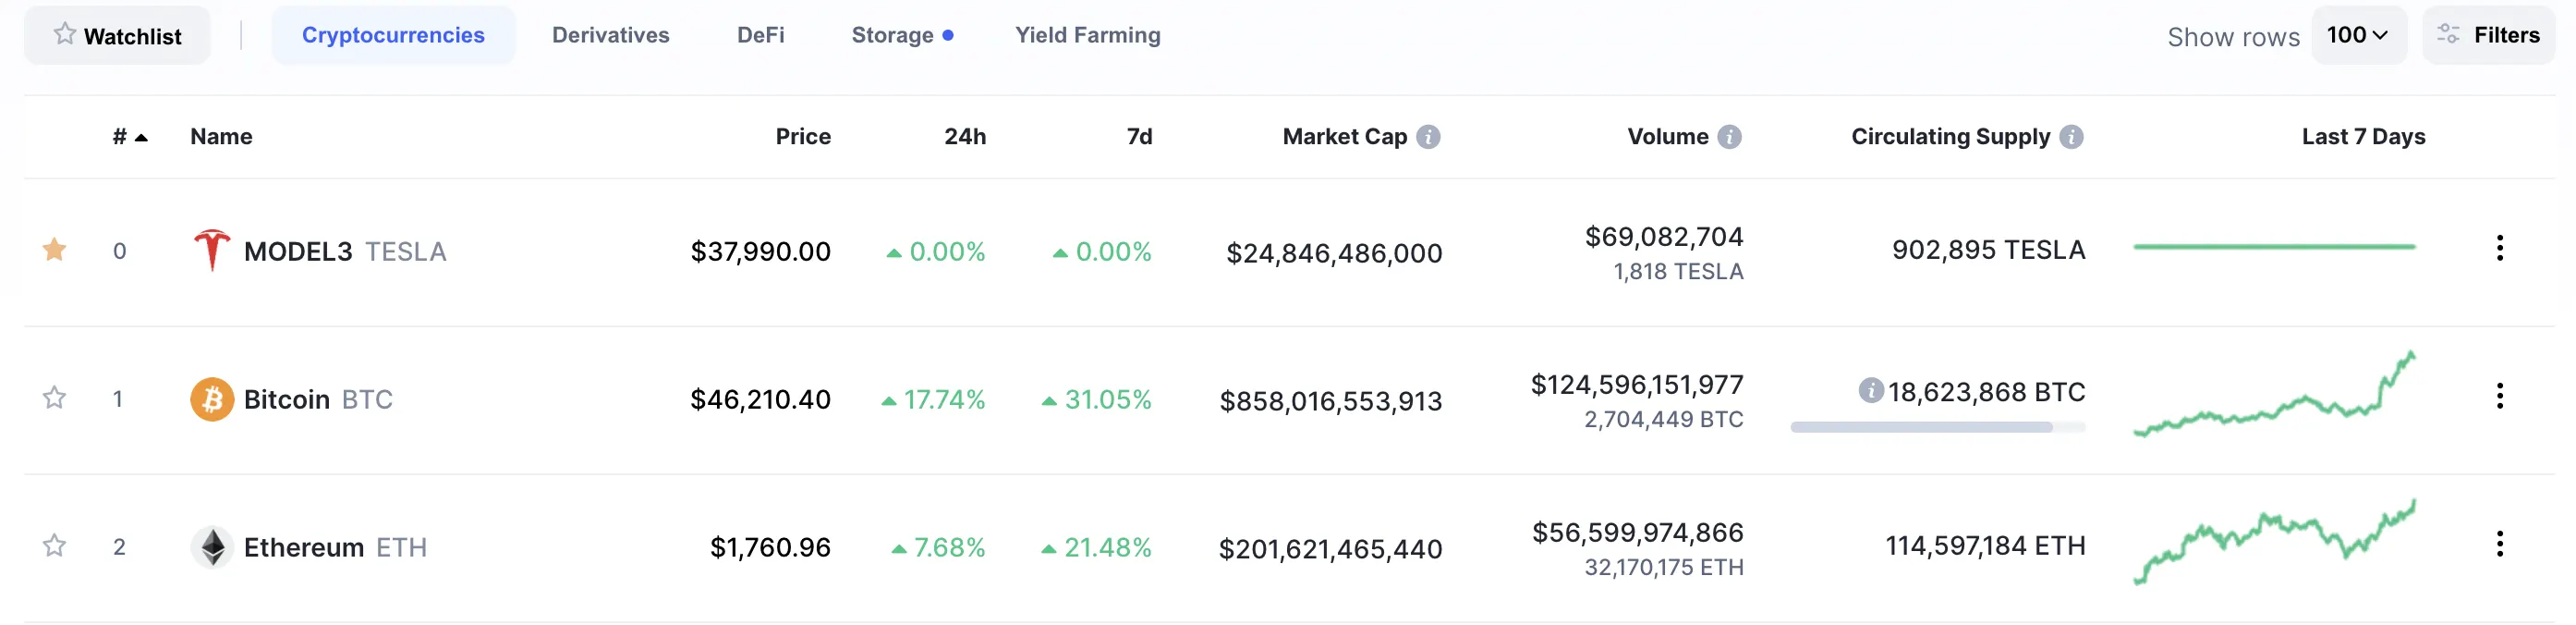Switch to the Derivatives tab
This screenshot has width=2576, height=625.
610,35
